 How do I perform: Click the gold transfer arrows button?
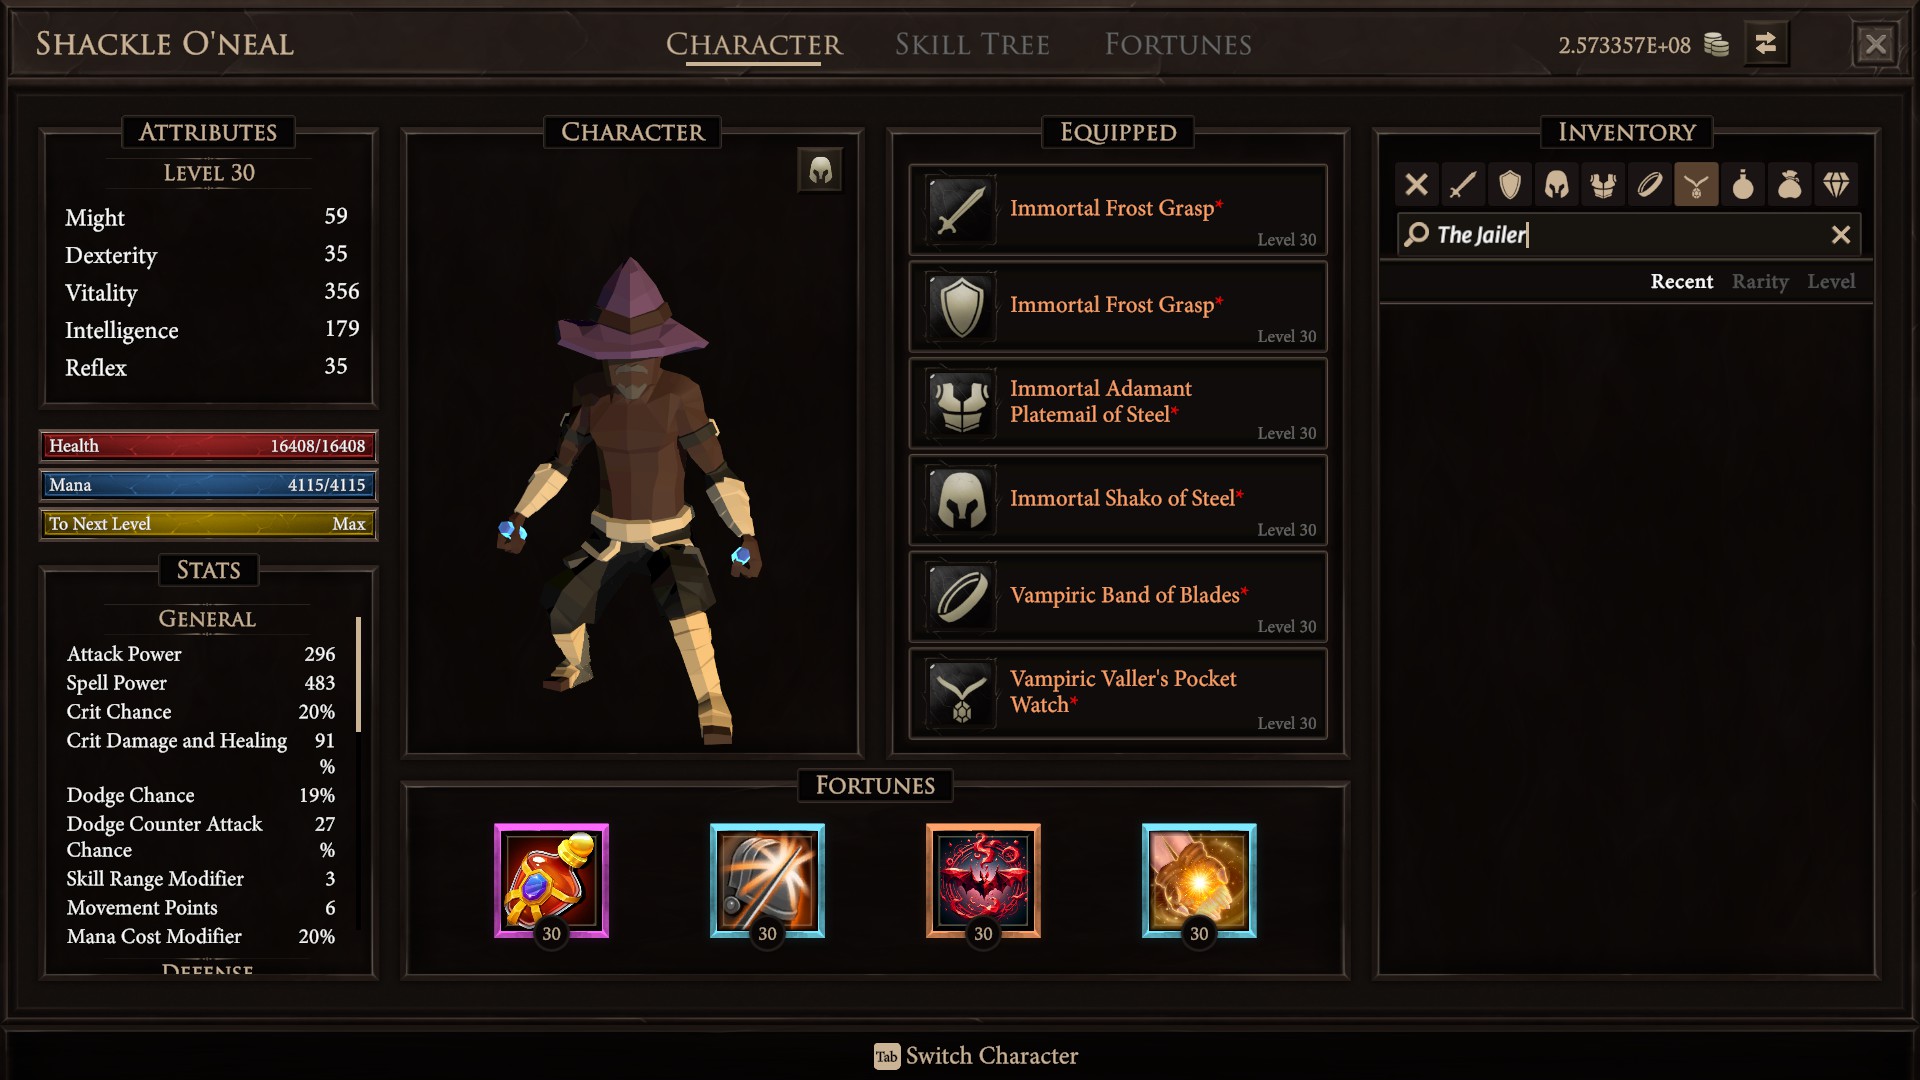tap(1766, 44)
